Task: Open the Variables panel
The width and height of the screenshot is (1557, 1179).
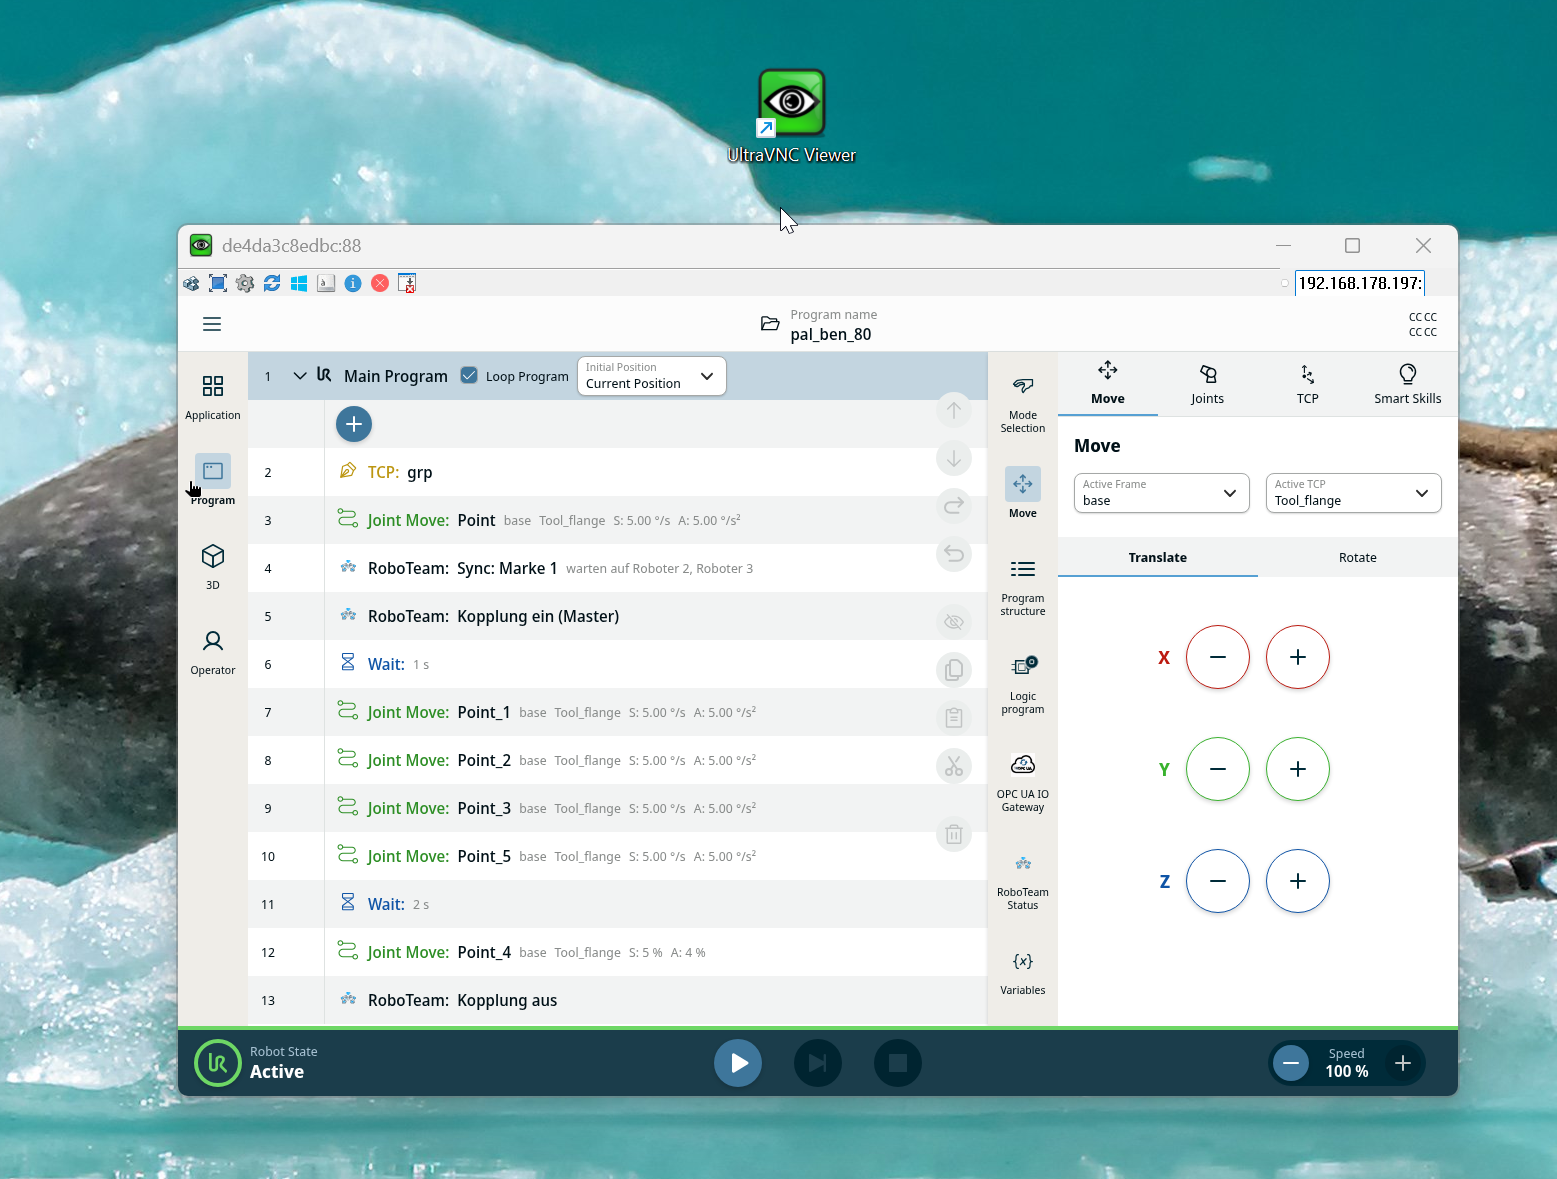Action: tap(1023, 973)
